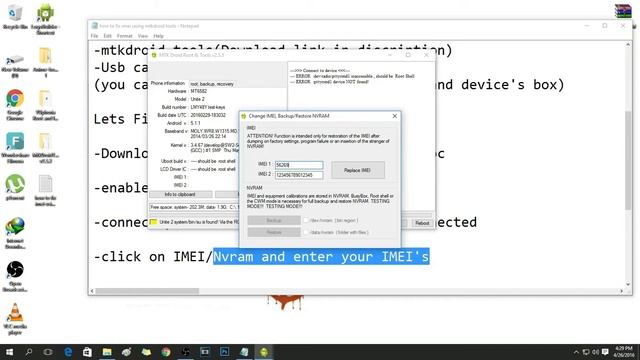Screen dimensions: 640x360
Task: Click the Replace IMEI button
Action: coord(358,170)
